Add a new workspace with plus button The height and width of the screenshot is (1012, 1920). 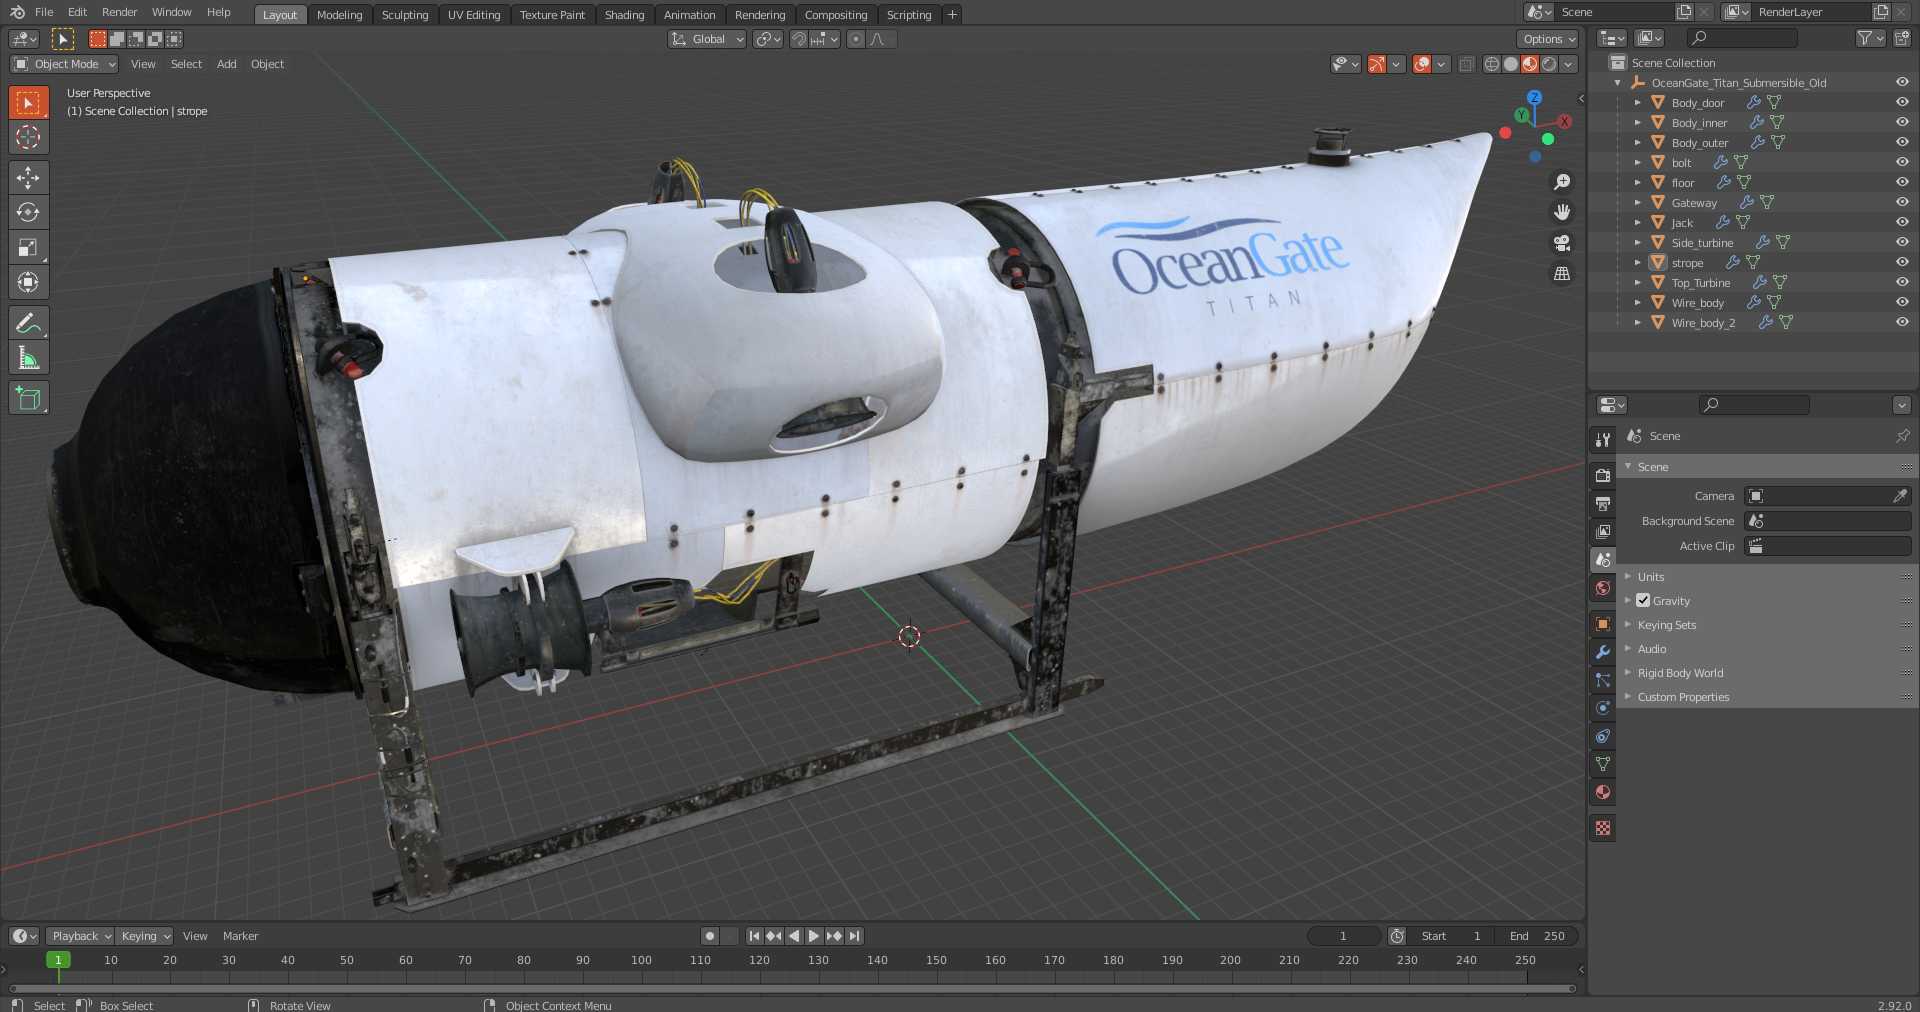pyautogui.click(x=952, y=15)
